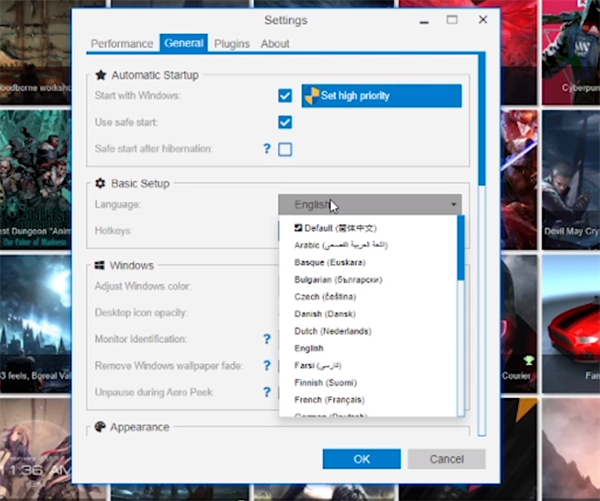
Task: Enable Safe start after hibernation checkbox
Action: (285, 149)
